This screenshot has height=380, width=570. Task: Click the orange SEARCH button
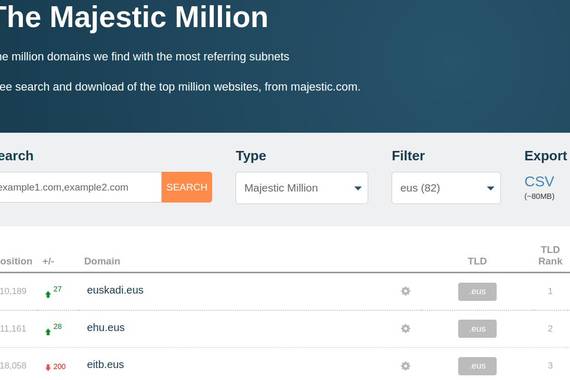[x=186, y=187]
